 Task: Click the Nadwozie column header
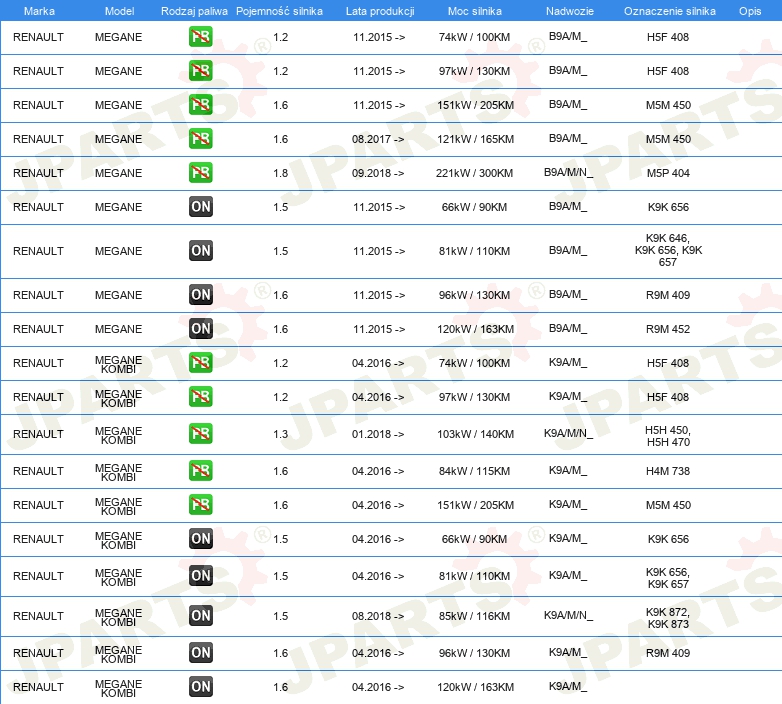(570, 11)
